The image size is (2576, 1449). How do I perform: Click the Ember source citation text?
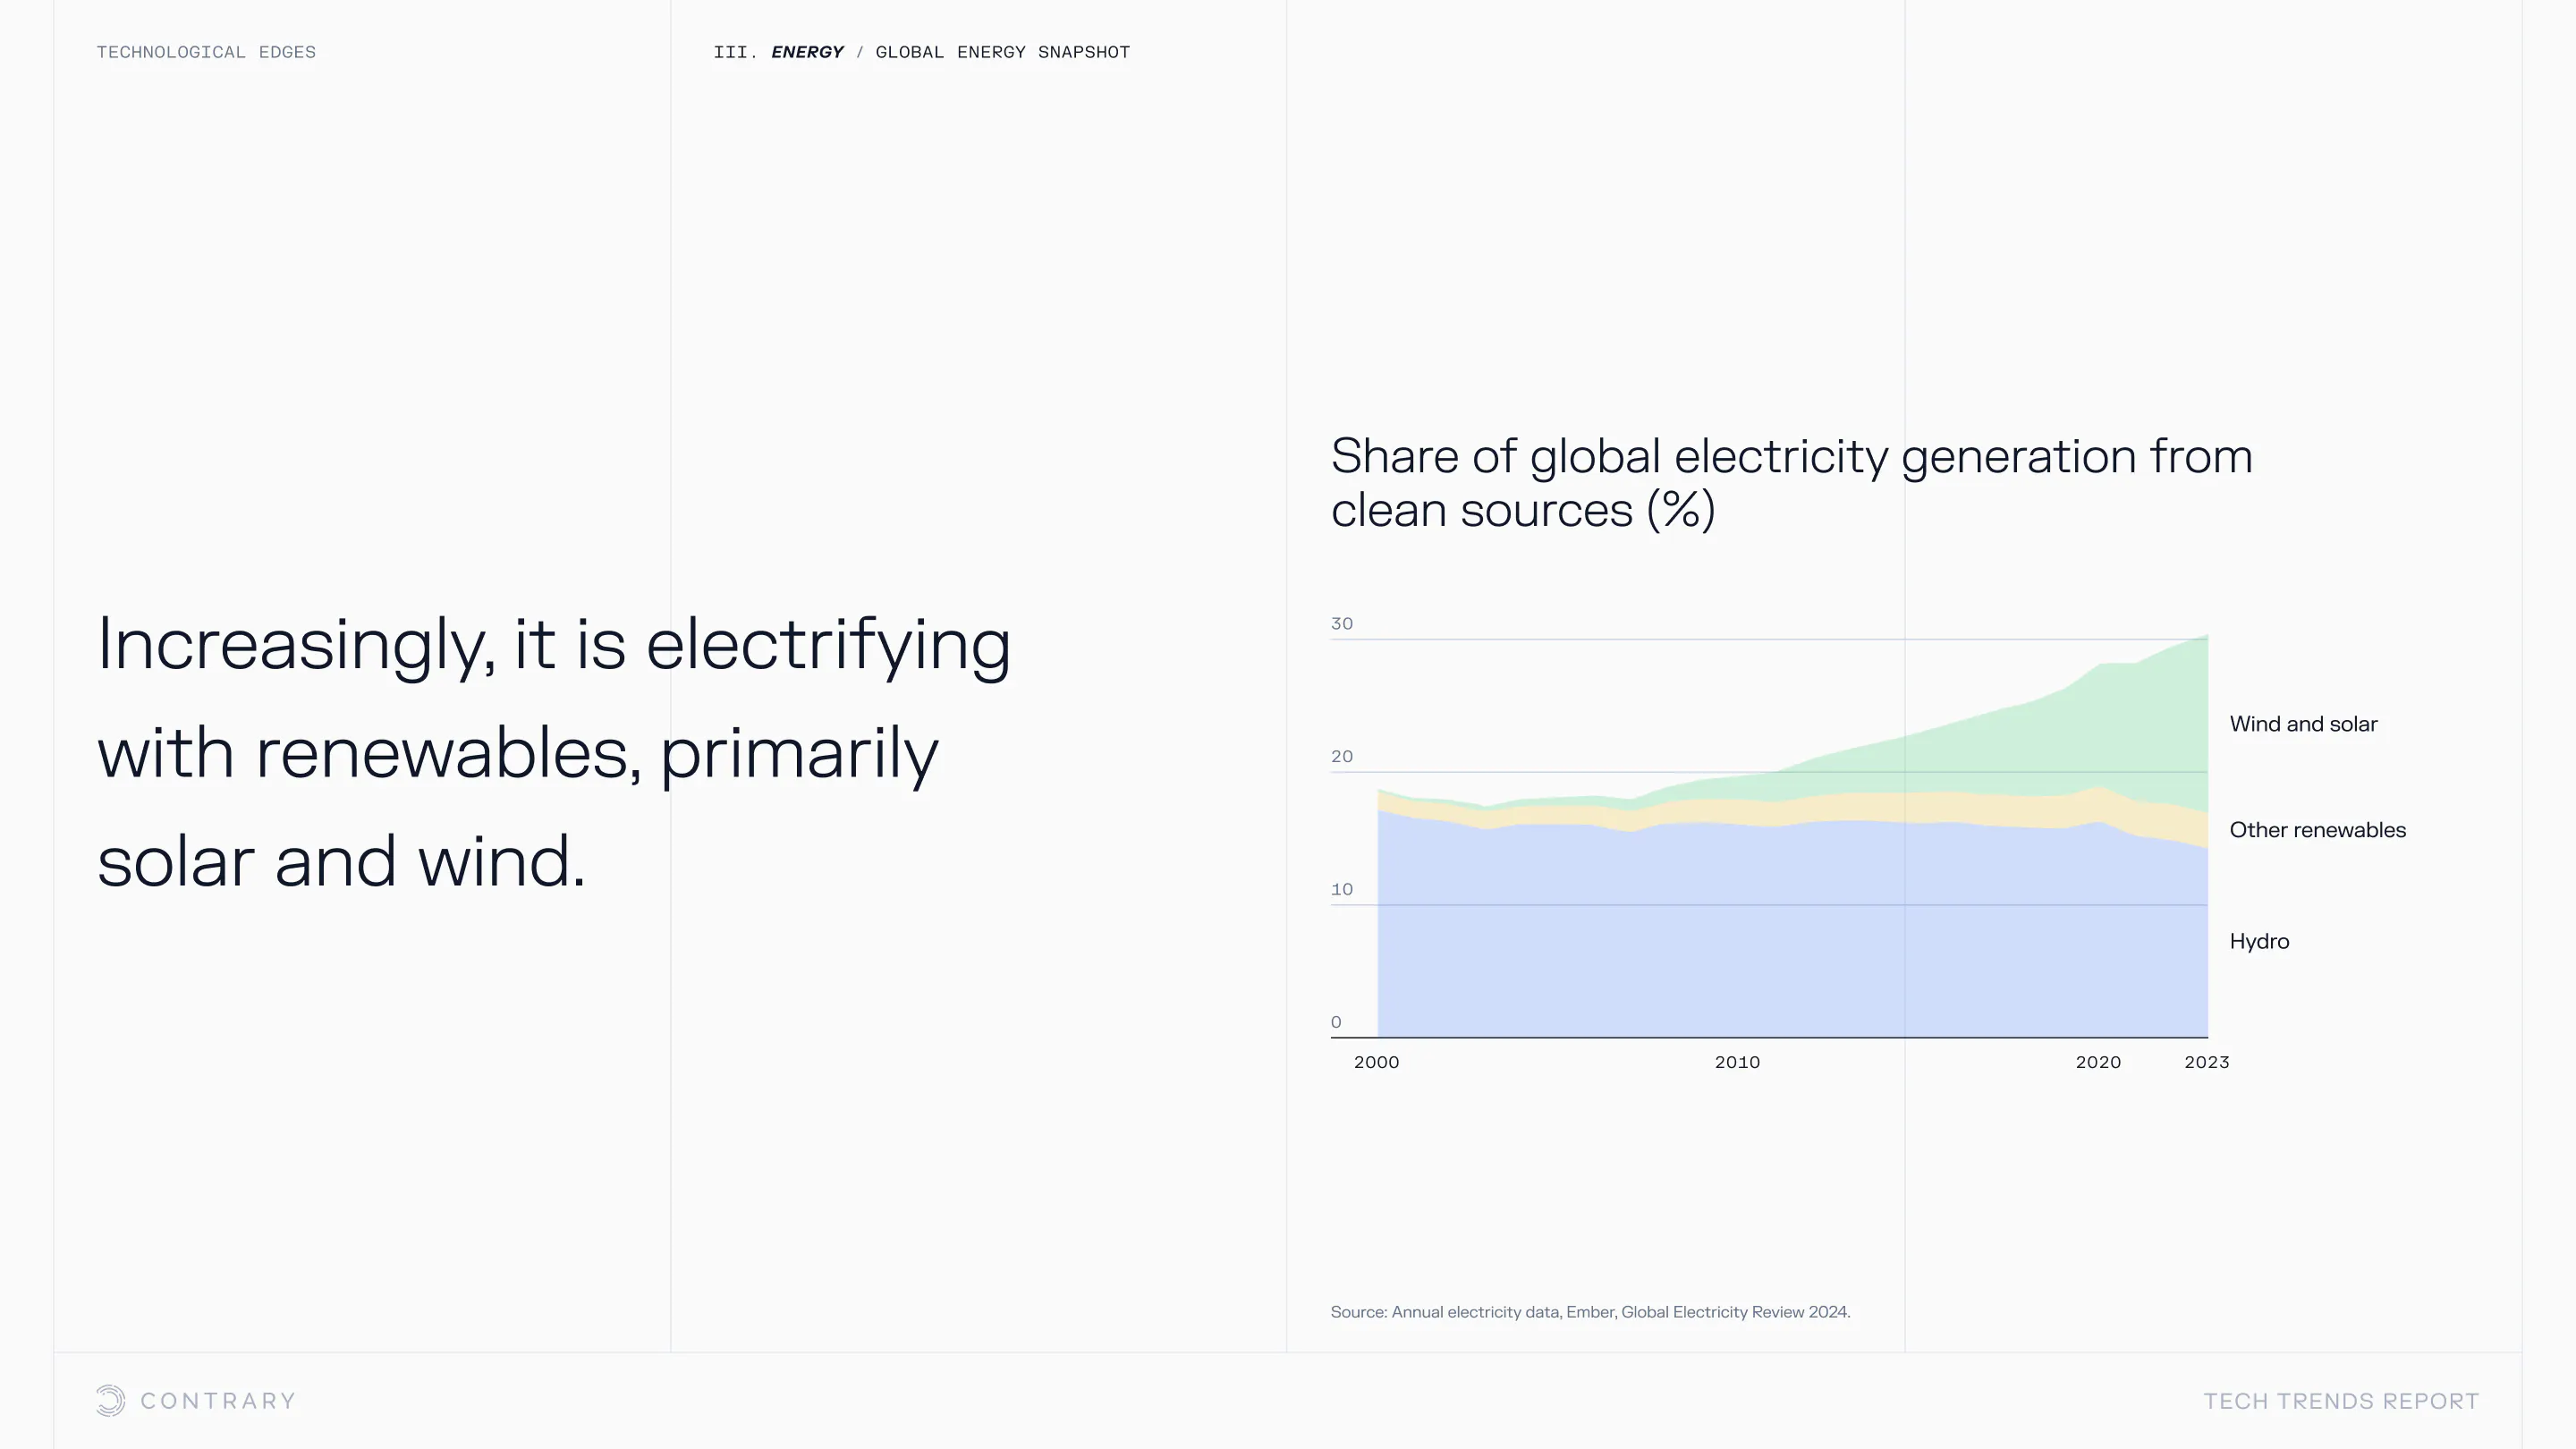point(1589,1312)
